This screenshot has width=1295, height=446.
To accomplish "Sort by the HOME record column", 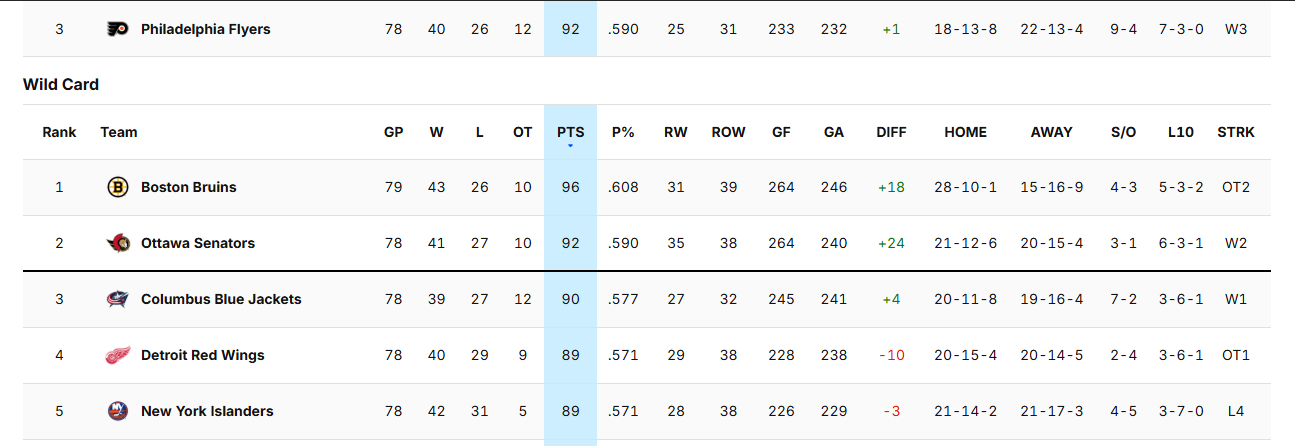I will pos(965,132).
